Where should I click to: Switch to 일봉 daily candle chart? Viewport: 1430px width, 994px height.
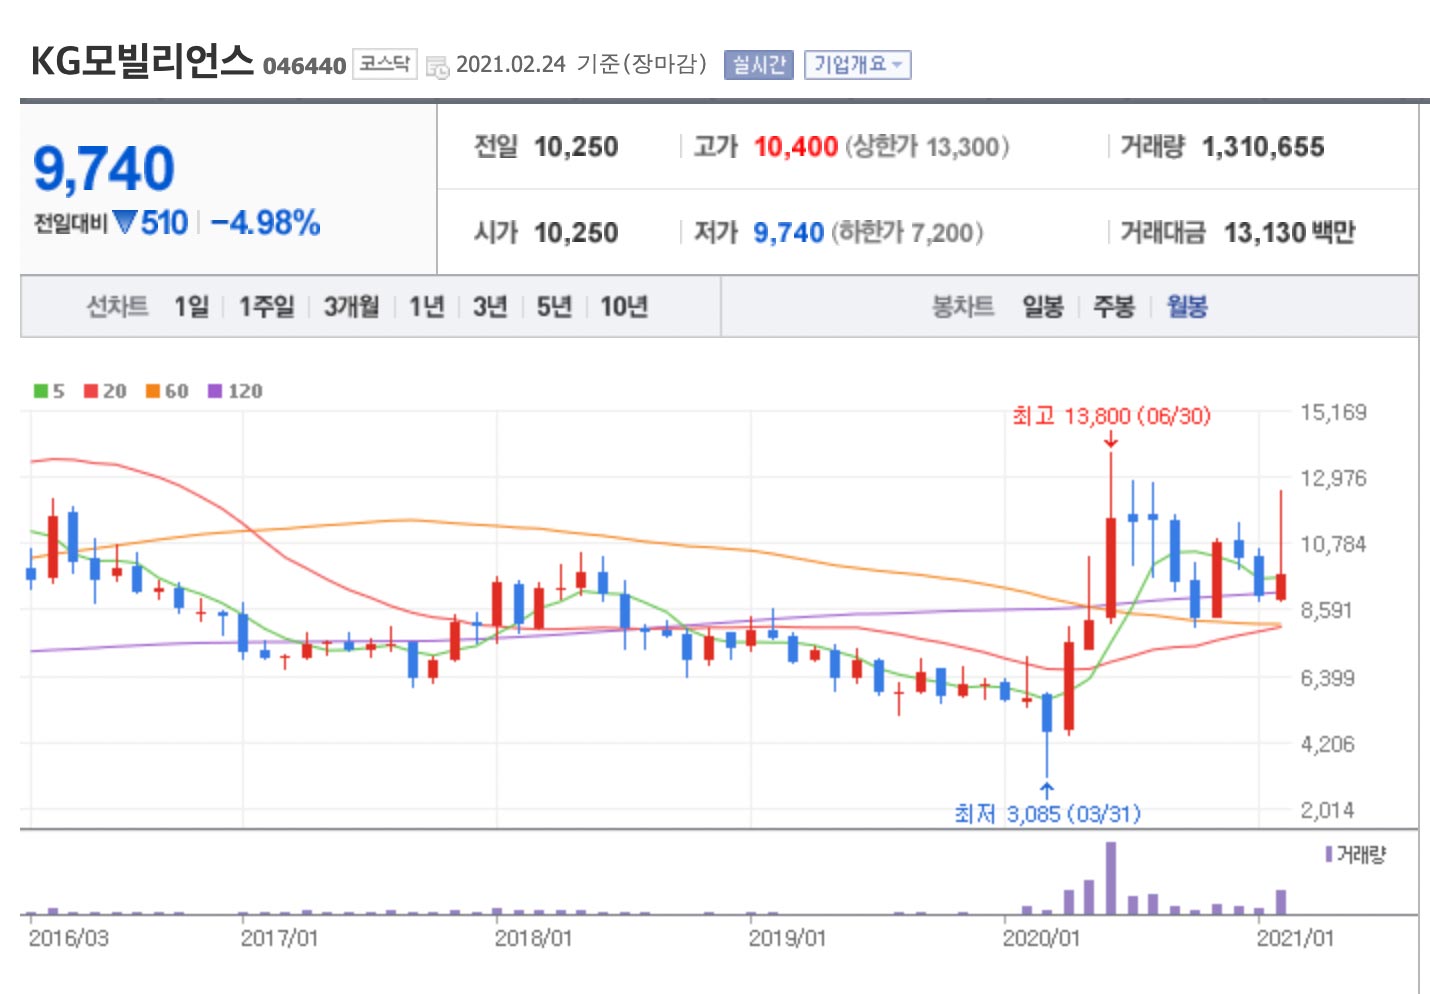tap(1042, 306)
